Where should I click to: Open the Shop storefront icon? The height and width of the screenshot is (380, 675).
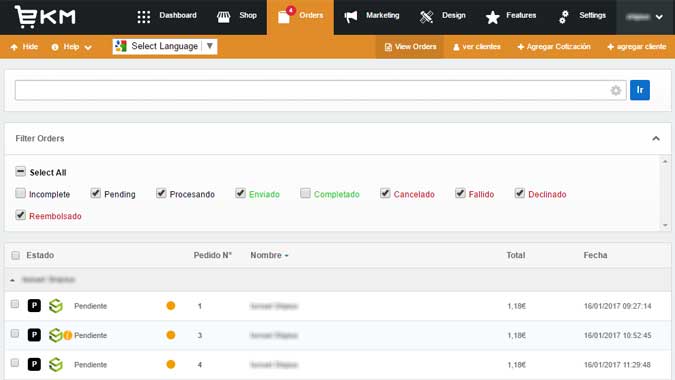(x=223, y=17)
